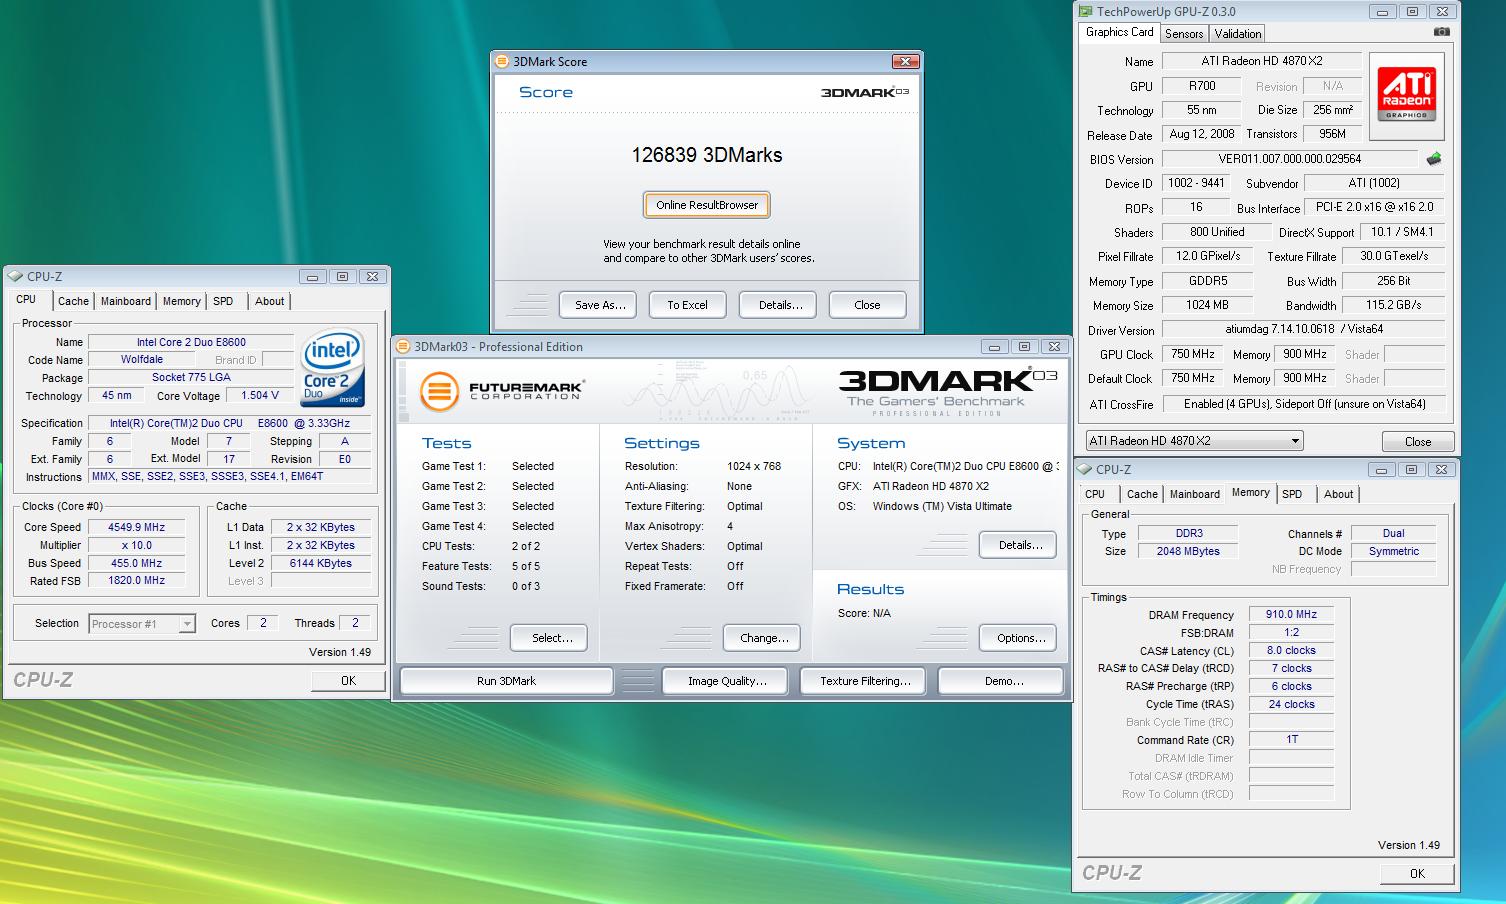Viewport: 1506px width, 904px height.
Task: Click the CPU-Z title icon on the CPU window
Action: point(15,277)
